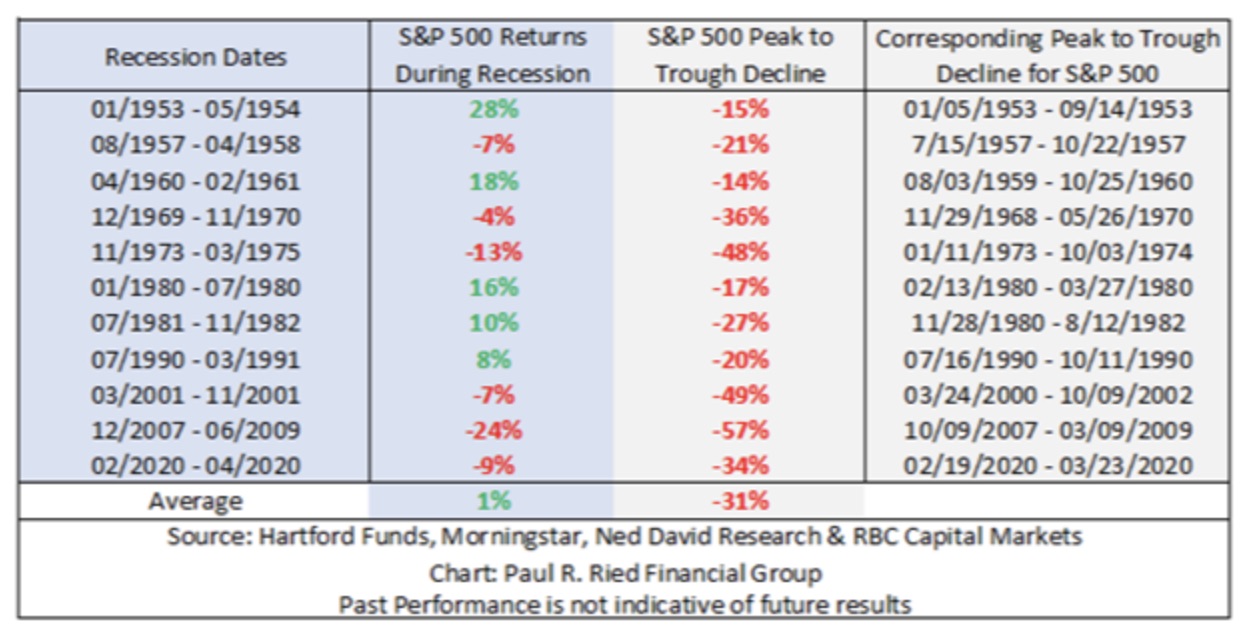Select the 08/1957 - 04/1958 date cell
This screenshot has width=1256, height=632.
click(195, 145)
